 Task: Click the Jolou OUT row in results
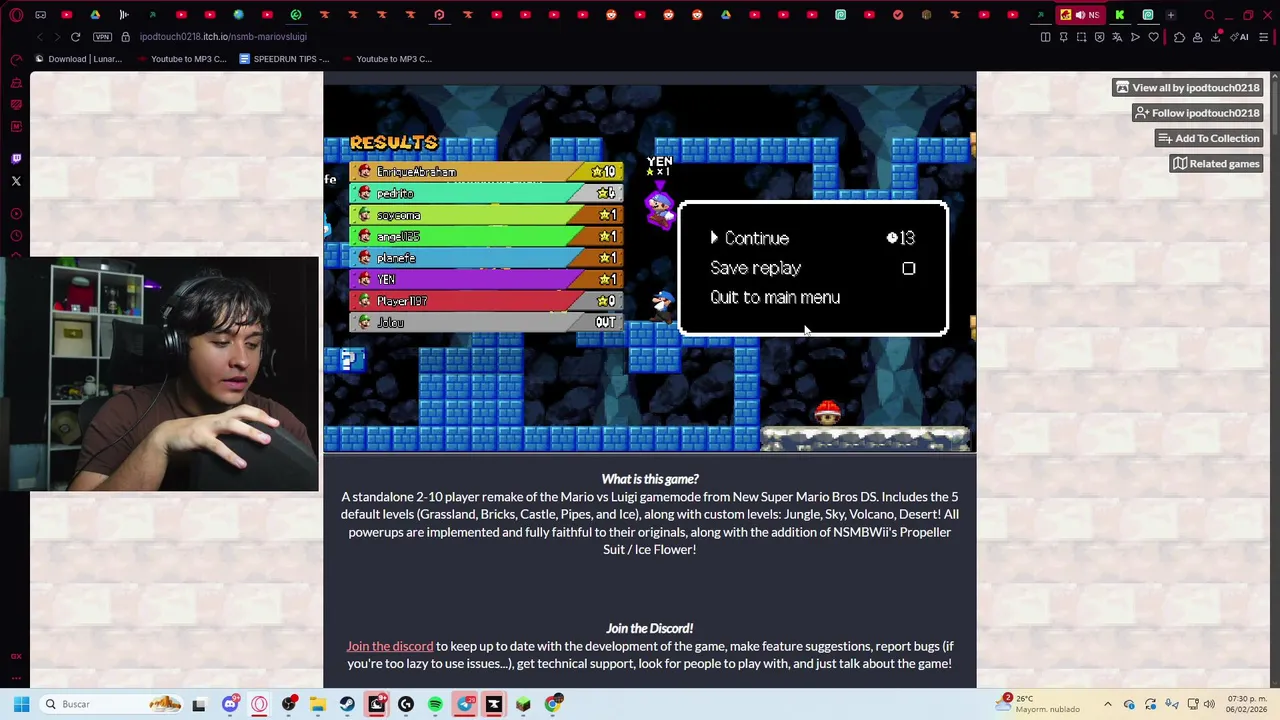pos(487,322)
